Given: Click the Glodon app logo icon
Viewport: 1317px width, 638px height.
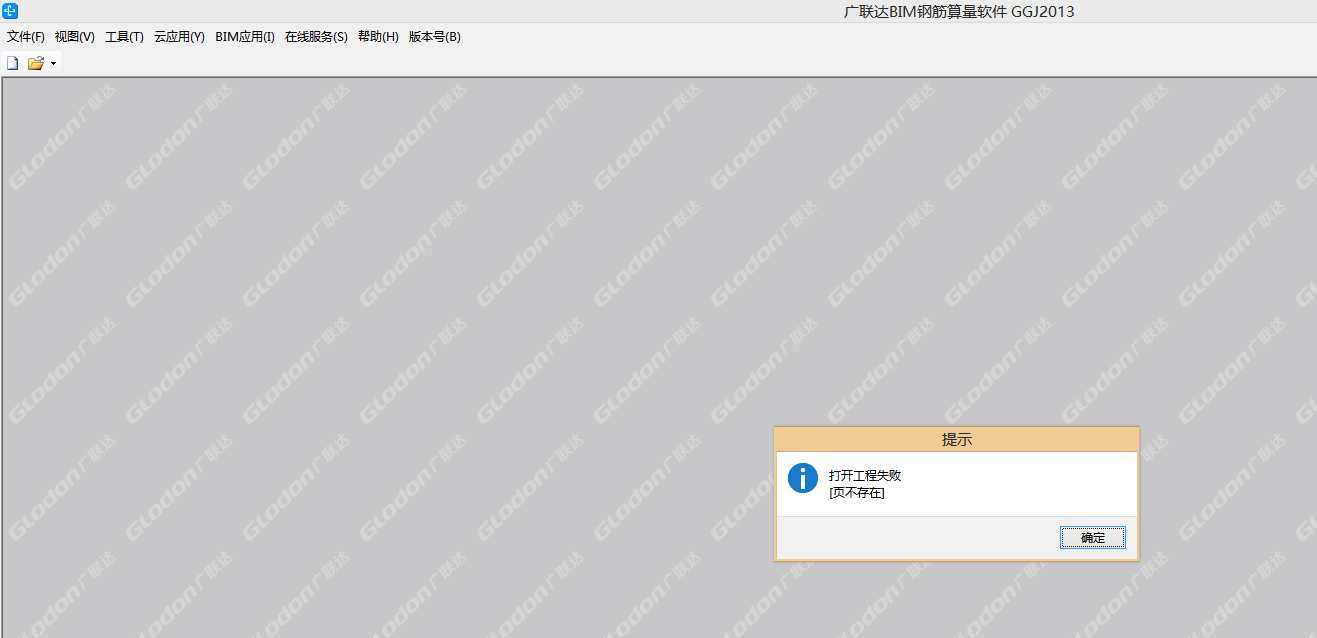Looking at the screenshot, I should click(x=10, y=11).
